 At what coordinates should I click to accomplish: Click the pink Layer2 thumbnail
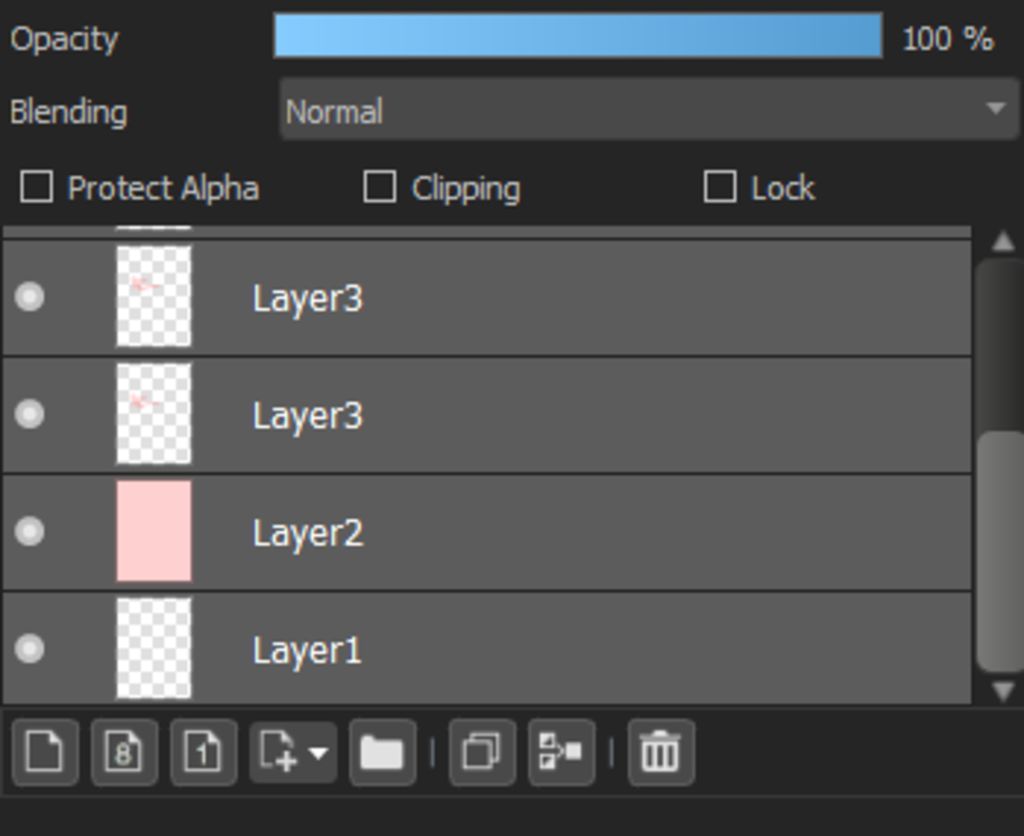[154, 531]
